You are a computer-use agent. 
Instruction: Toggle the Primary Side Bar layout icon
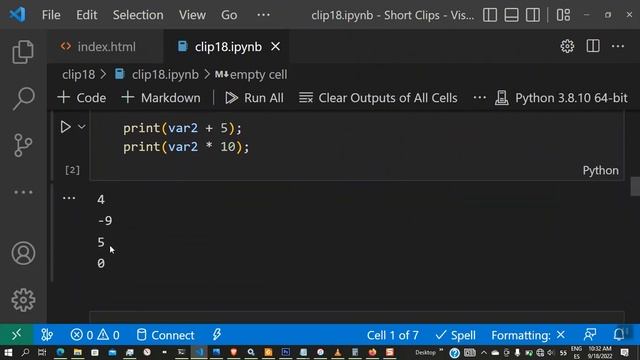point(490,15)
